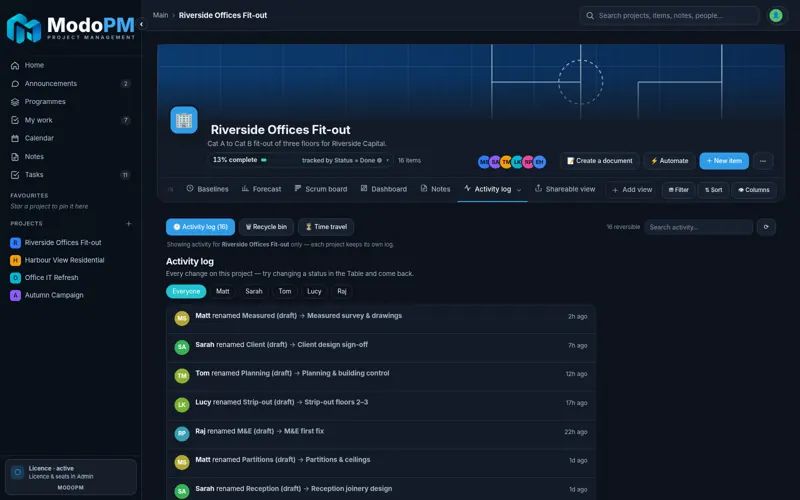This screenshot has width=800, height=500.
Task: Open the Automate button
Action: 669,161
